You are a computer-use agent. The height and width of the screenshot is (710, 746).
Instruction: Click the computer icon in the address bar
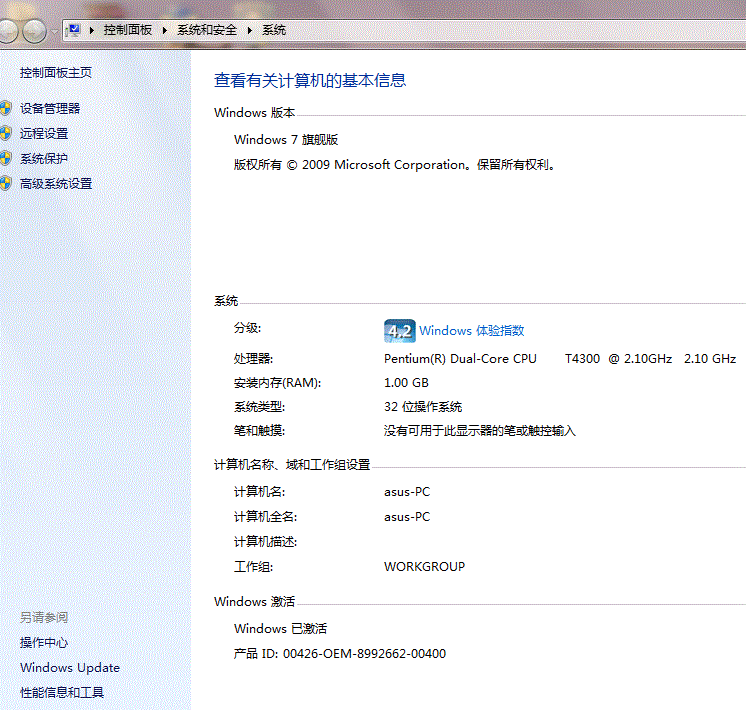(x=73, y=30)
